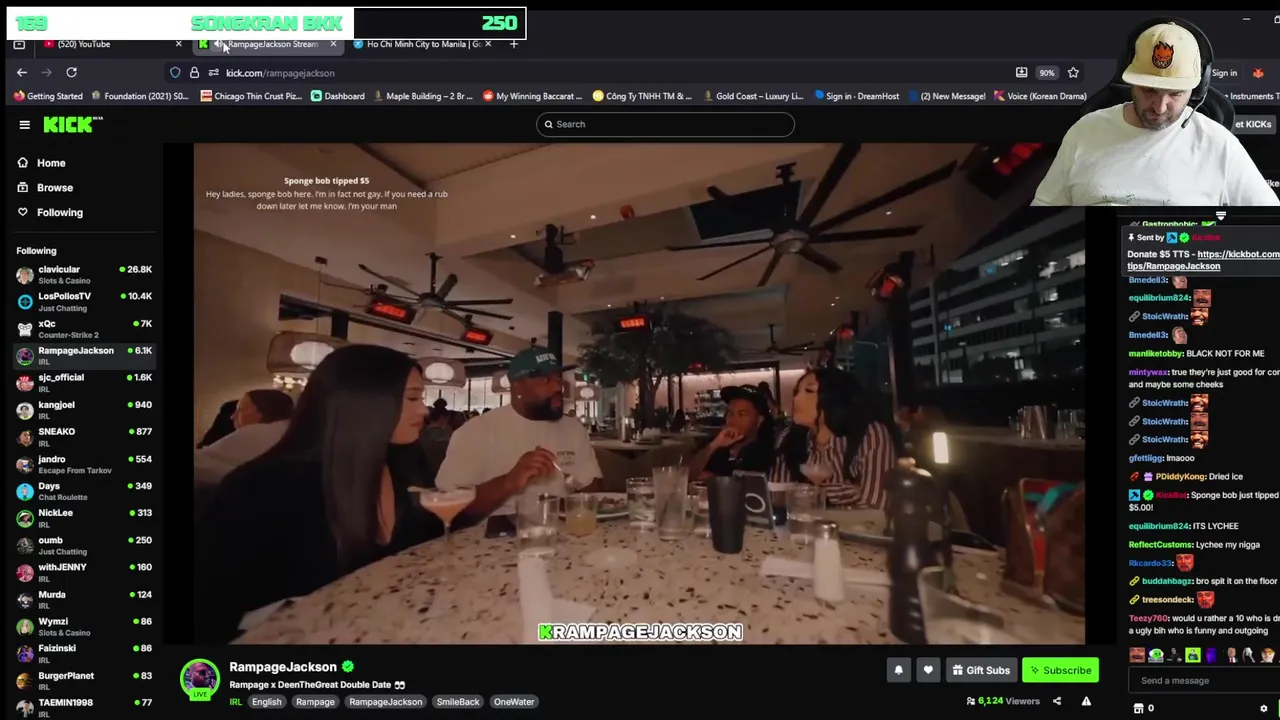Click the KICK logo
The width and height of the screenshot is (1280, 720).
click(72, 124)
